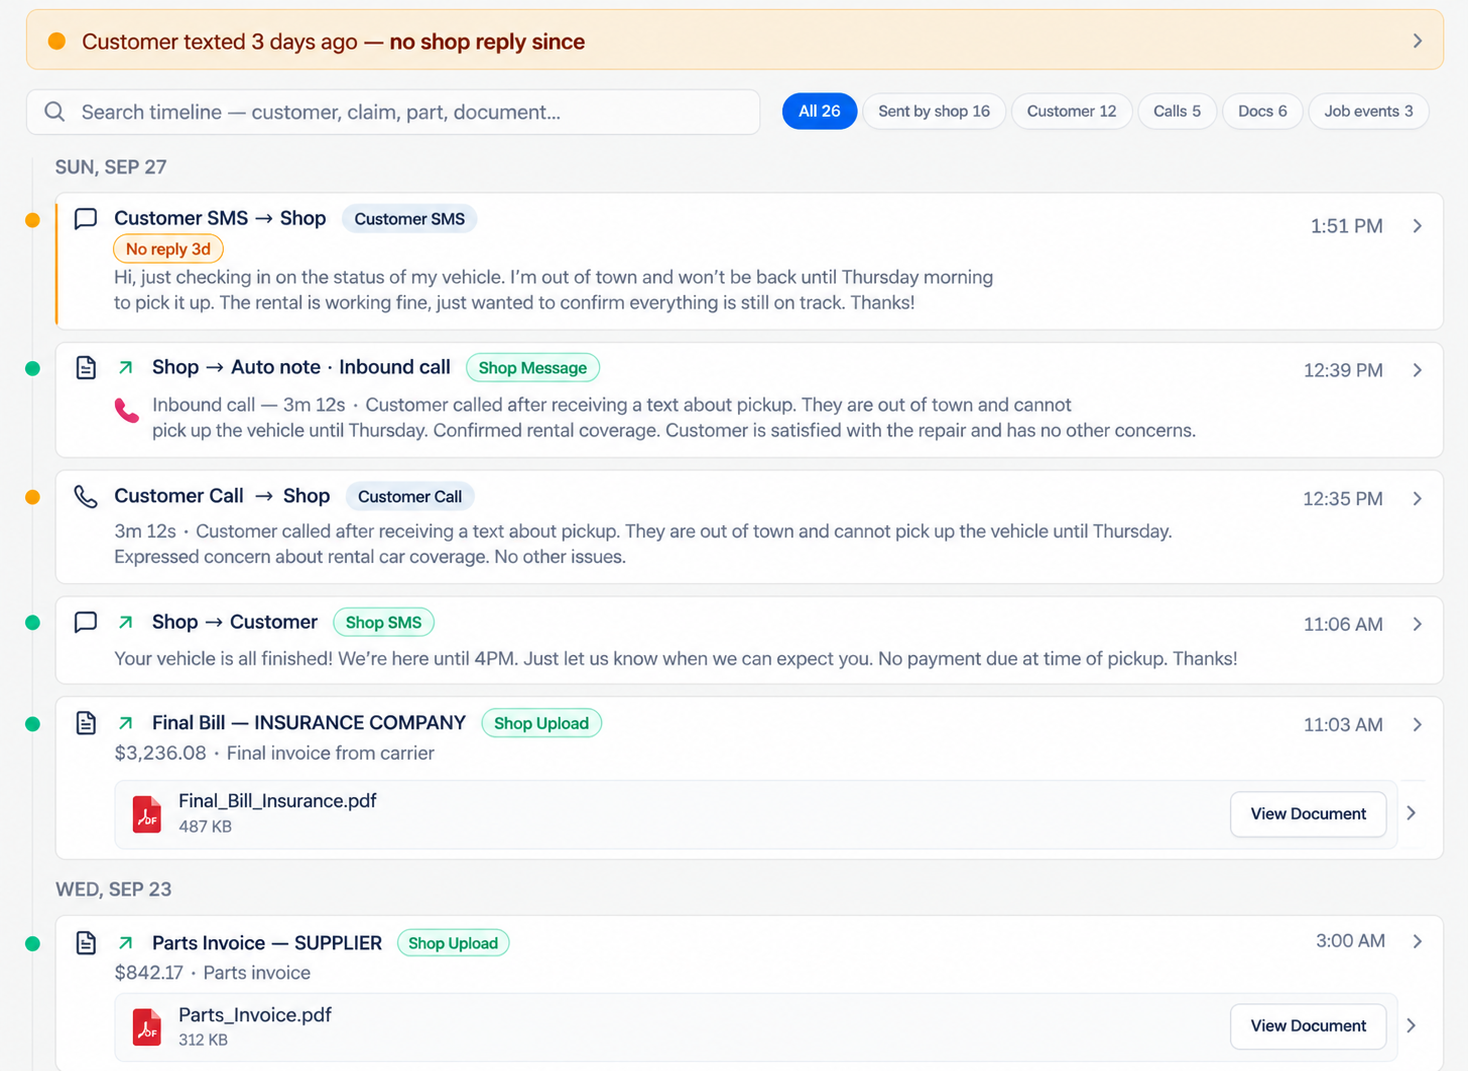This screenshot has width=1468, height=1071.
Task: Expand the no shop reply alert banner chevron
Action: pos(1417,41)
